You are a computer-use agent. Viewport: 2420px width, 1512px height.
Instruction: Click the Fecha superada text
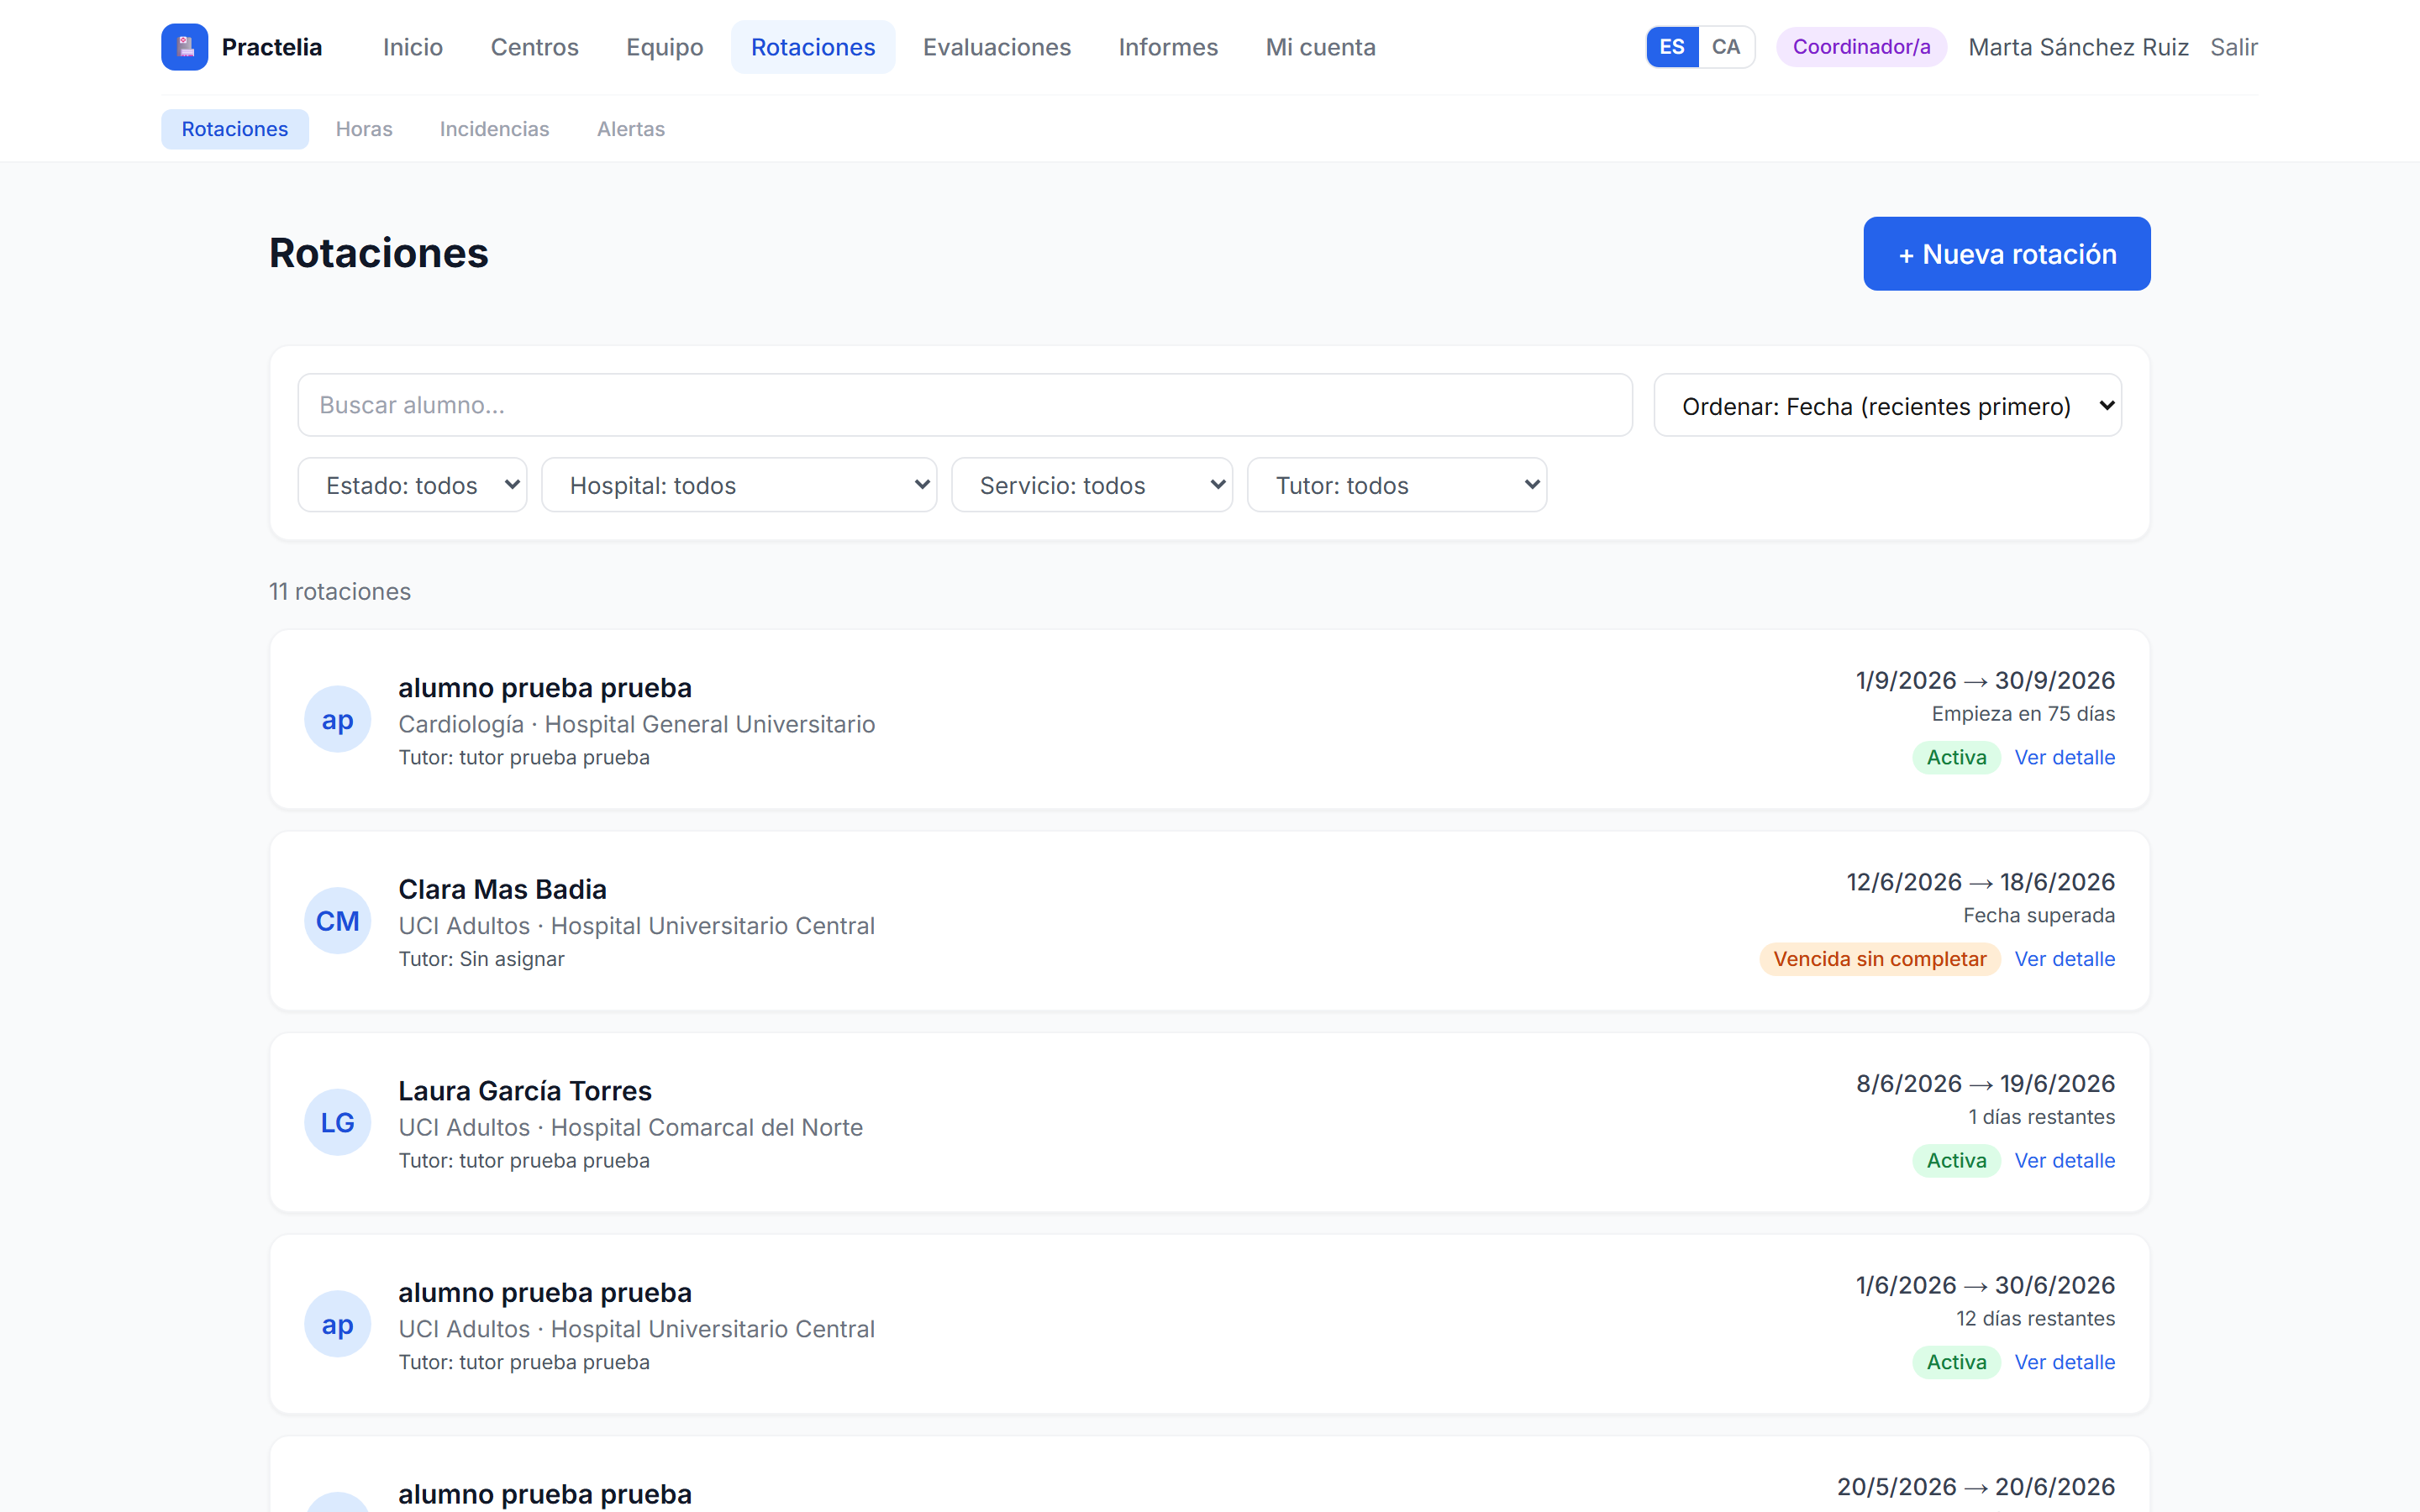2039,915
